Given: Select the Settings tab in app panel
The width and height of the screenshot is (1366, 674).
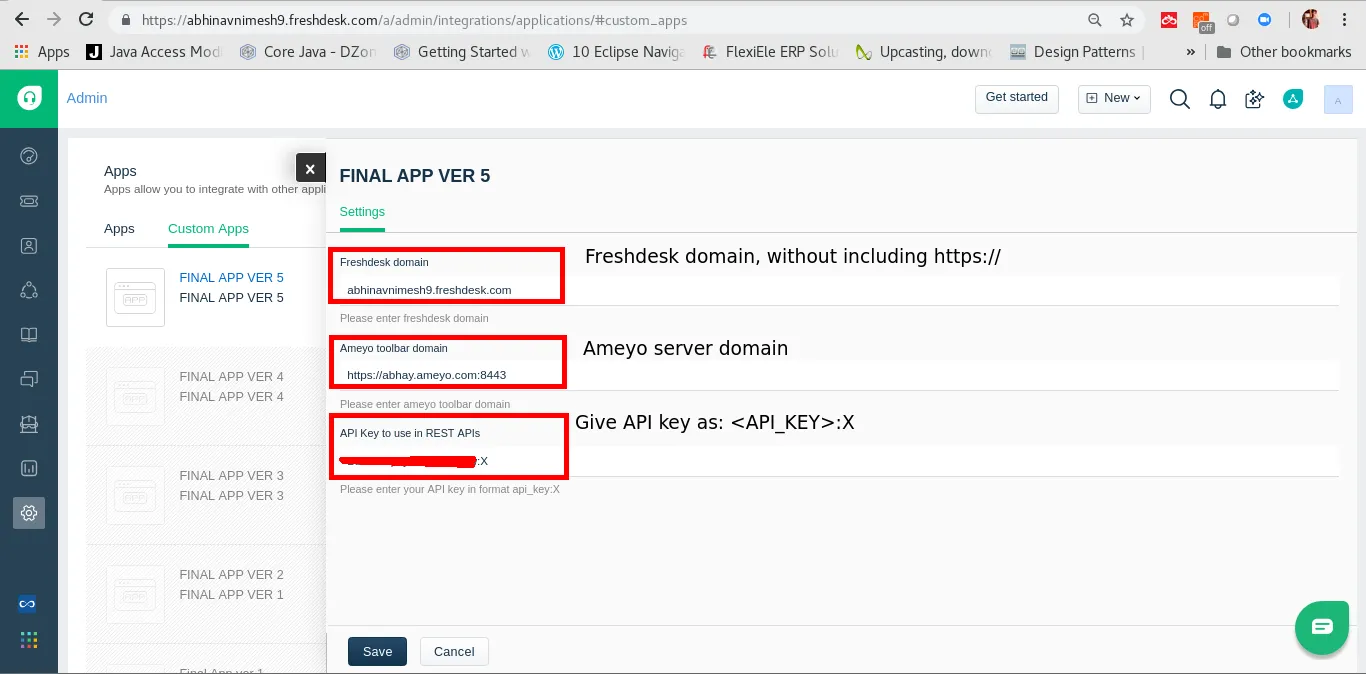Looking at the screenshot, I should [x=362, y=212].
